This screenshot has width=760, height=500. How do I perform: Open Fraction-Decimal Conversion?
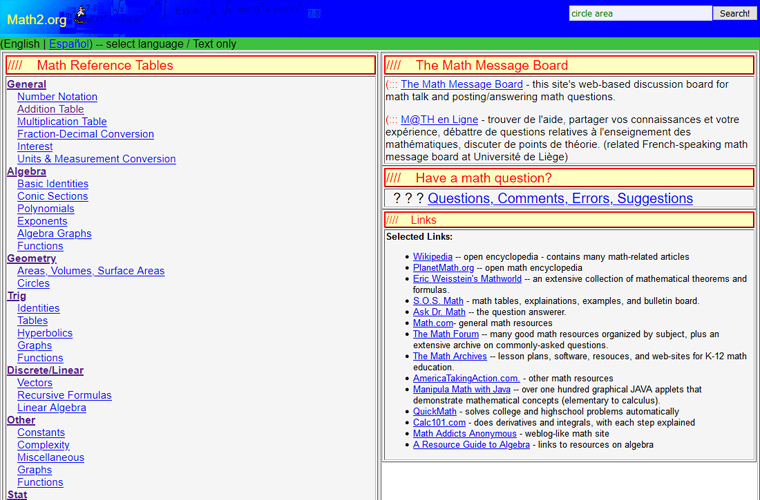86,134
